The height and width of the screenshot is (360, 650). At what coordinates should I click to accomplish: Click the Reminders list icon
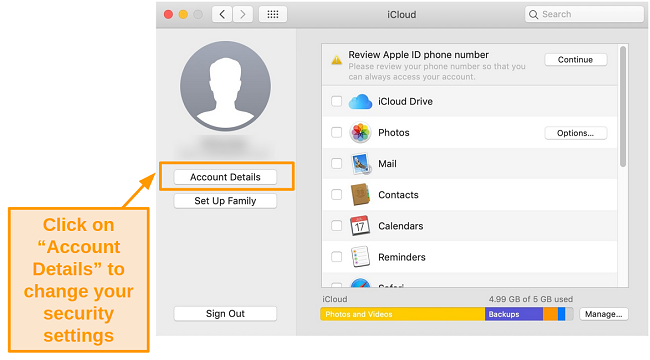(x=360, y=257)
